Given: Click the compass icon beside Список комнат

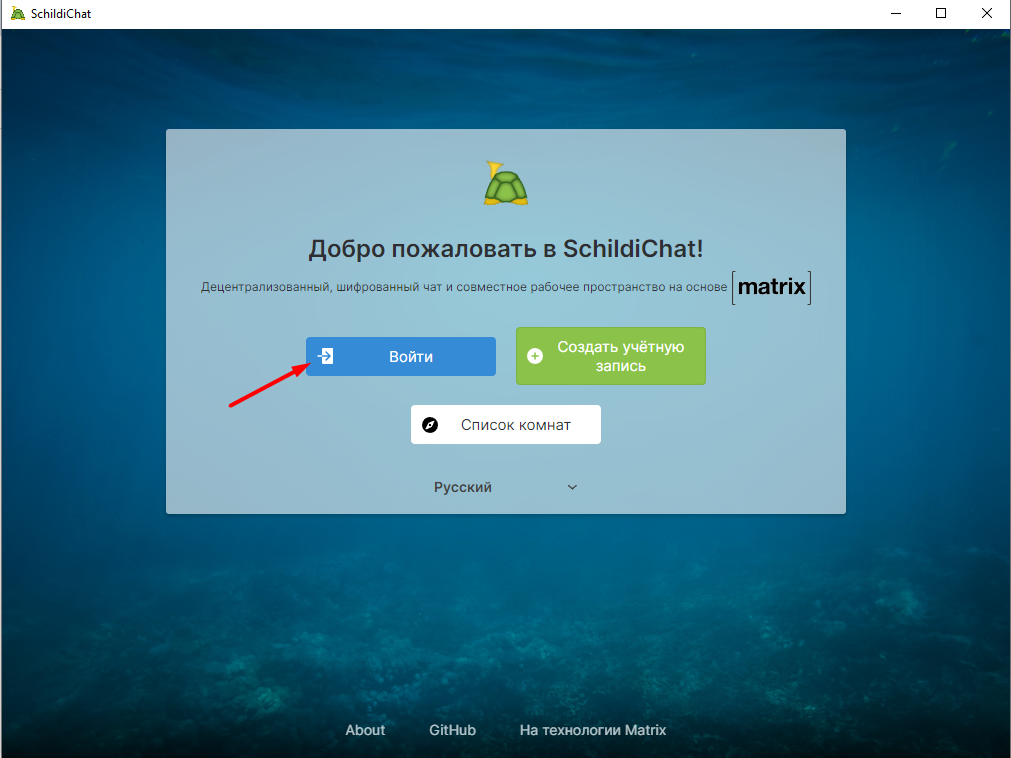Looking at the screenshot, I should click(x=430, y=425).
